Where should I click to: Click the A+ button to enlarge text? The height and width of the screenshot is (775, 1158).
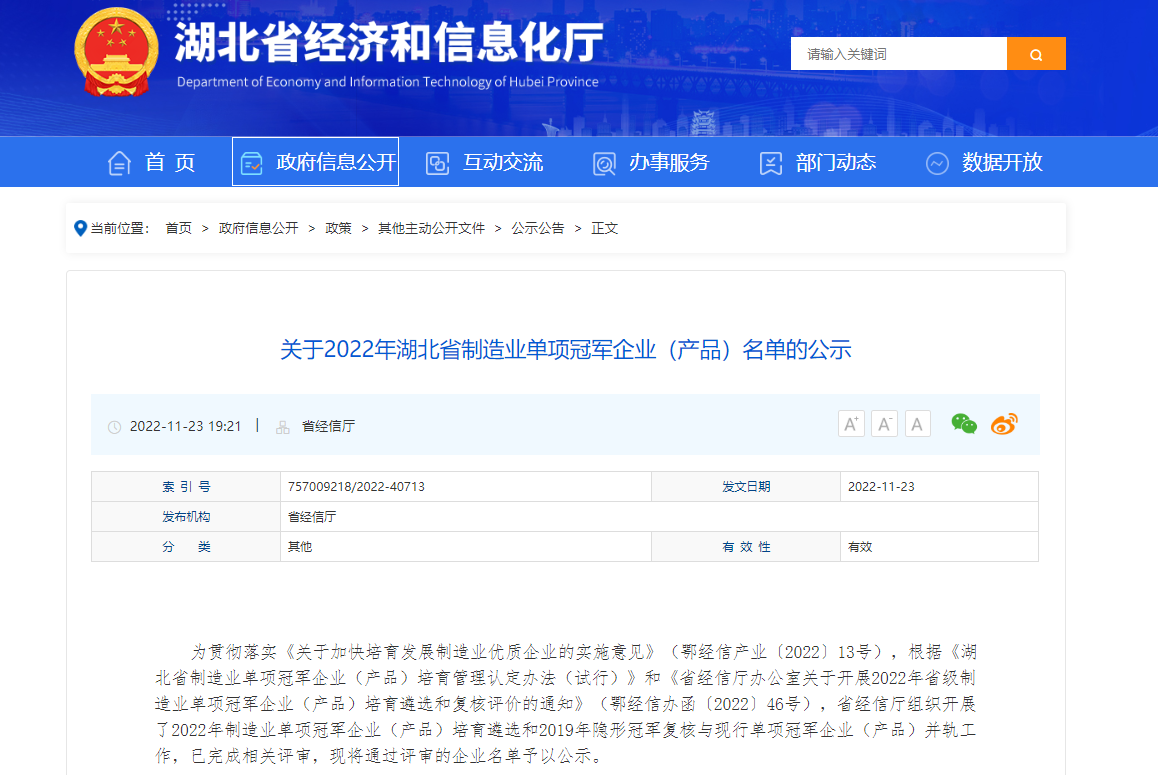click(x=851, y=423)
